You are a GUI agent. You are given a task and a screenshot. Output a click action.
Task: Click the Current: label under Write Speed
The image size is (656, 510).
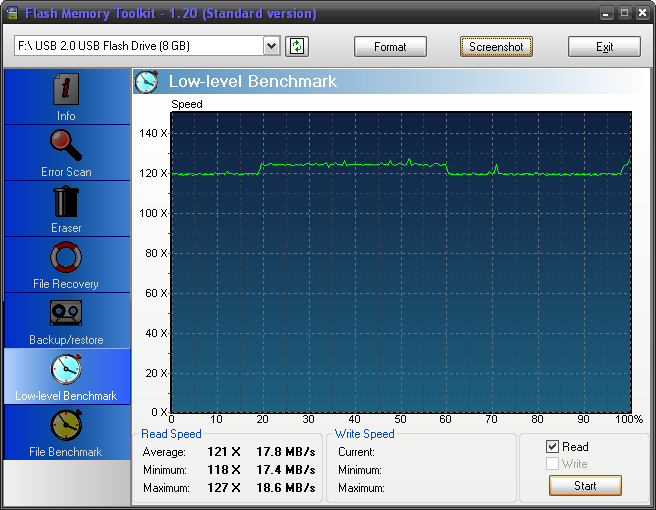(356, 452)
